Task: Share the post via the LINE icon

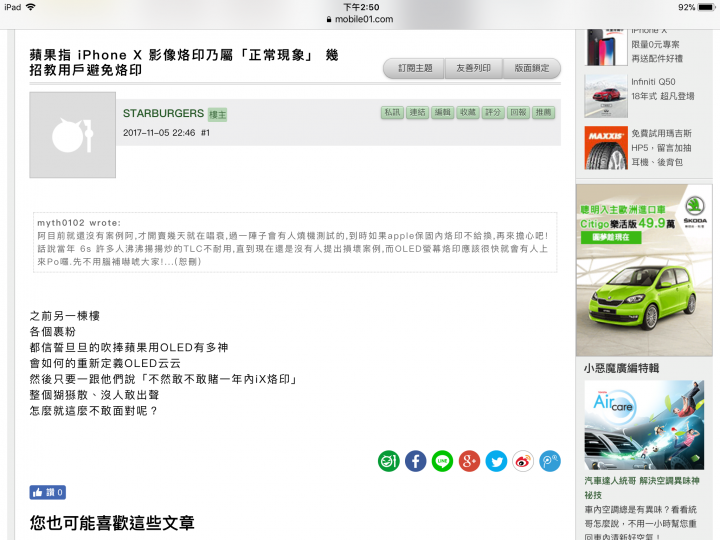Action: [442, 461]
